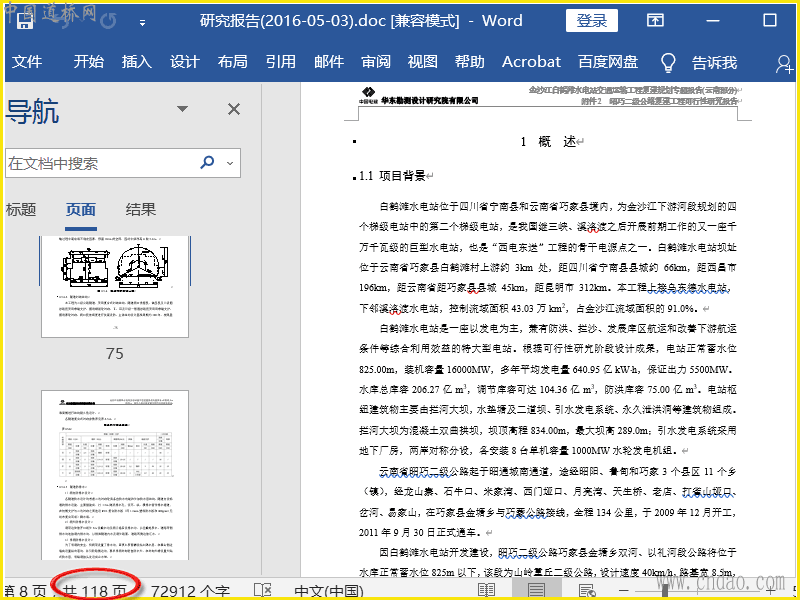Open the 帮助 ribbon tab
The width and height of the screenshot is (800, 600).
coord(469,62)
